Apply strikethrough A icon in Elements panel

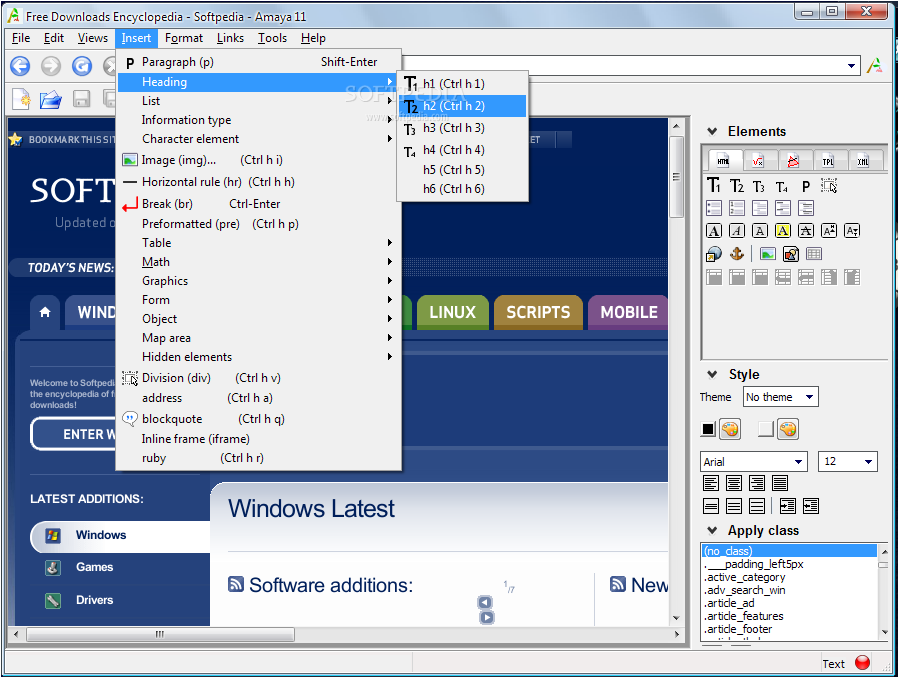pyautogui.click(x=805, y=231)
